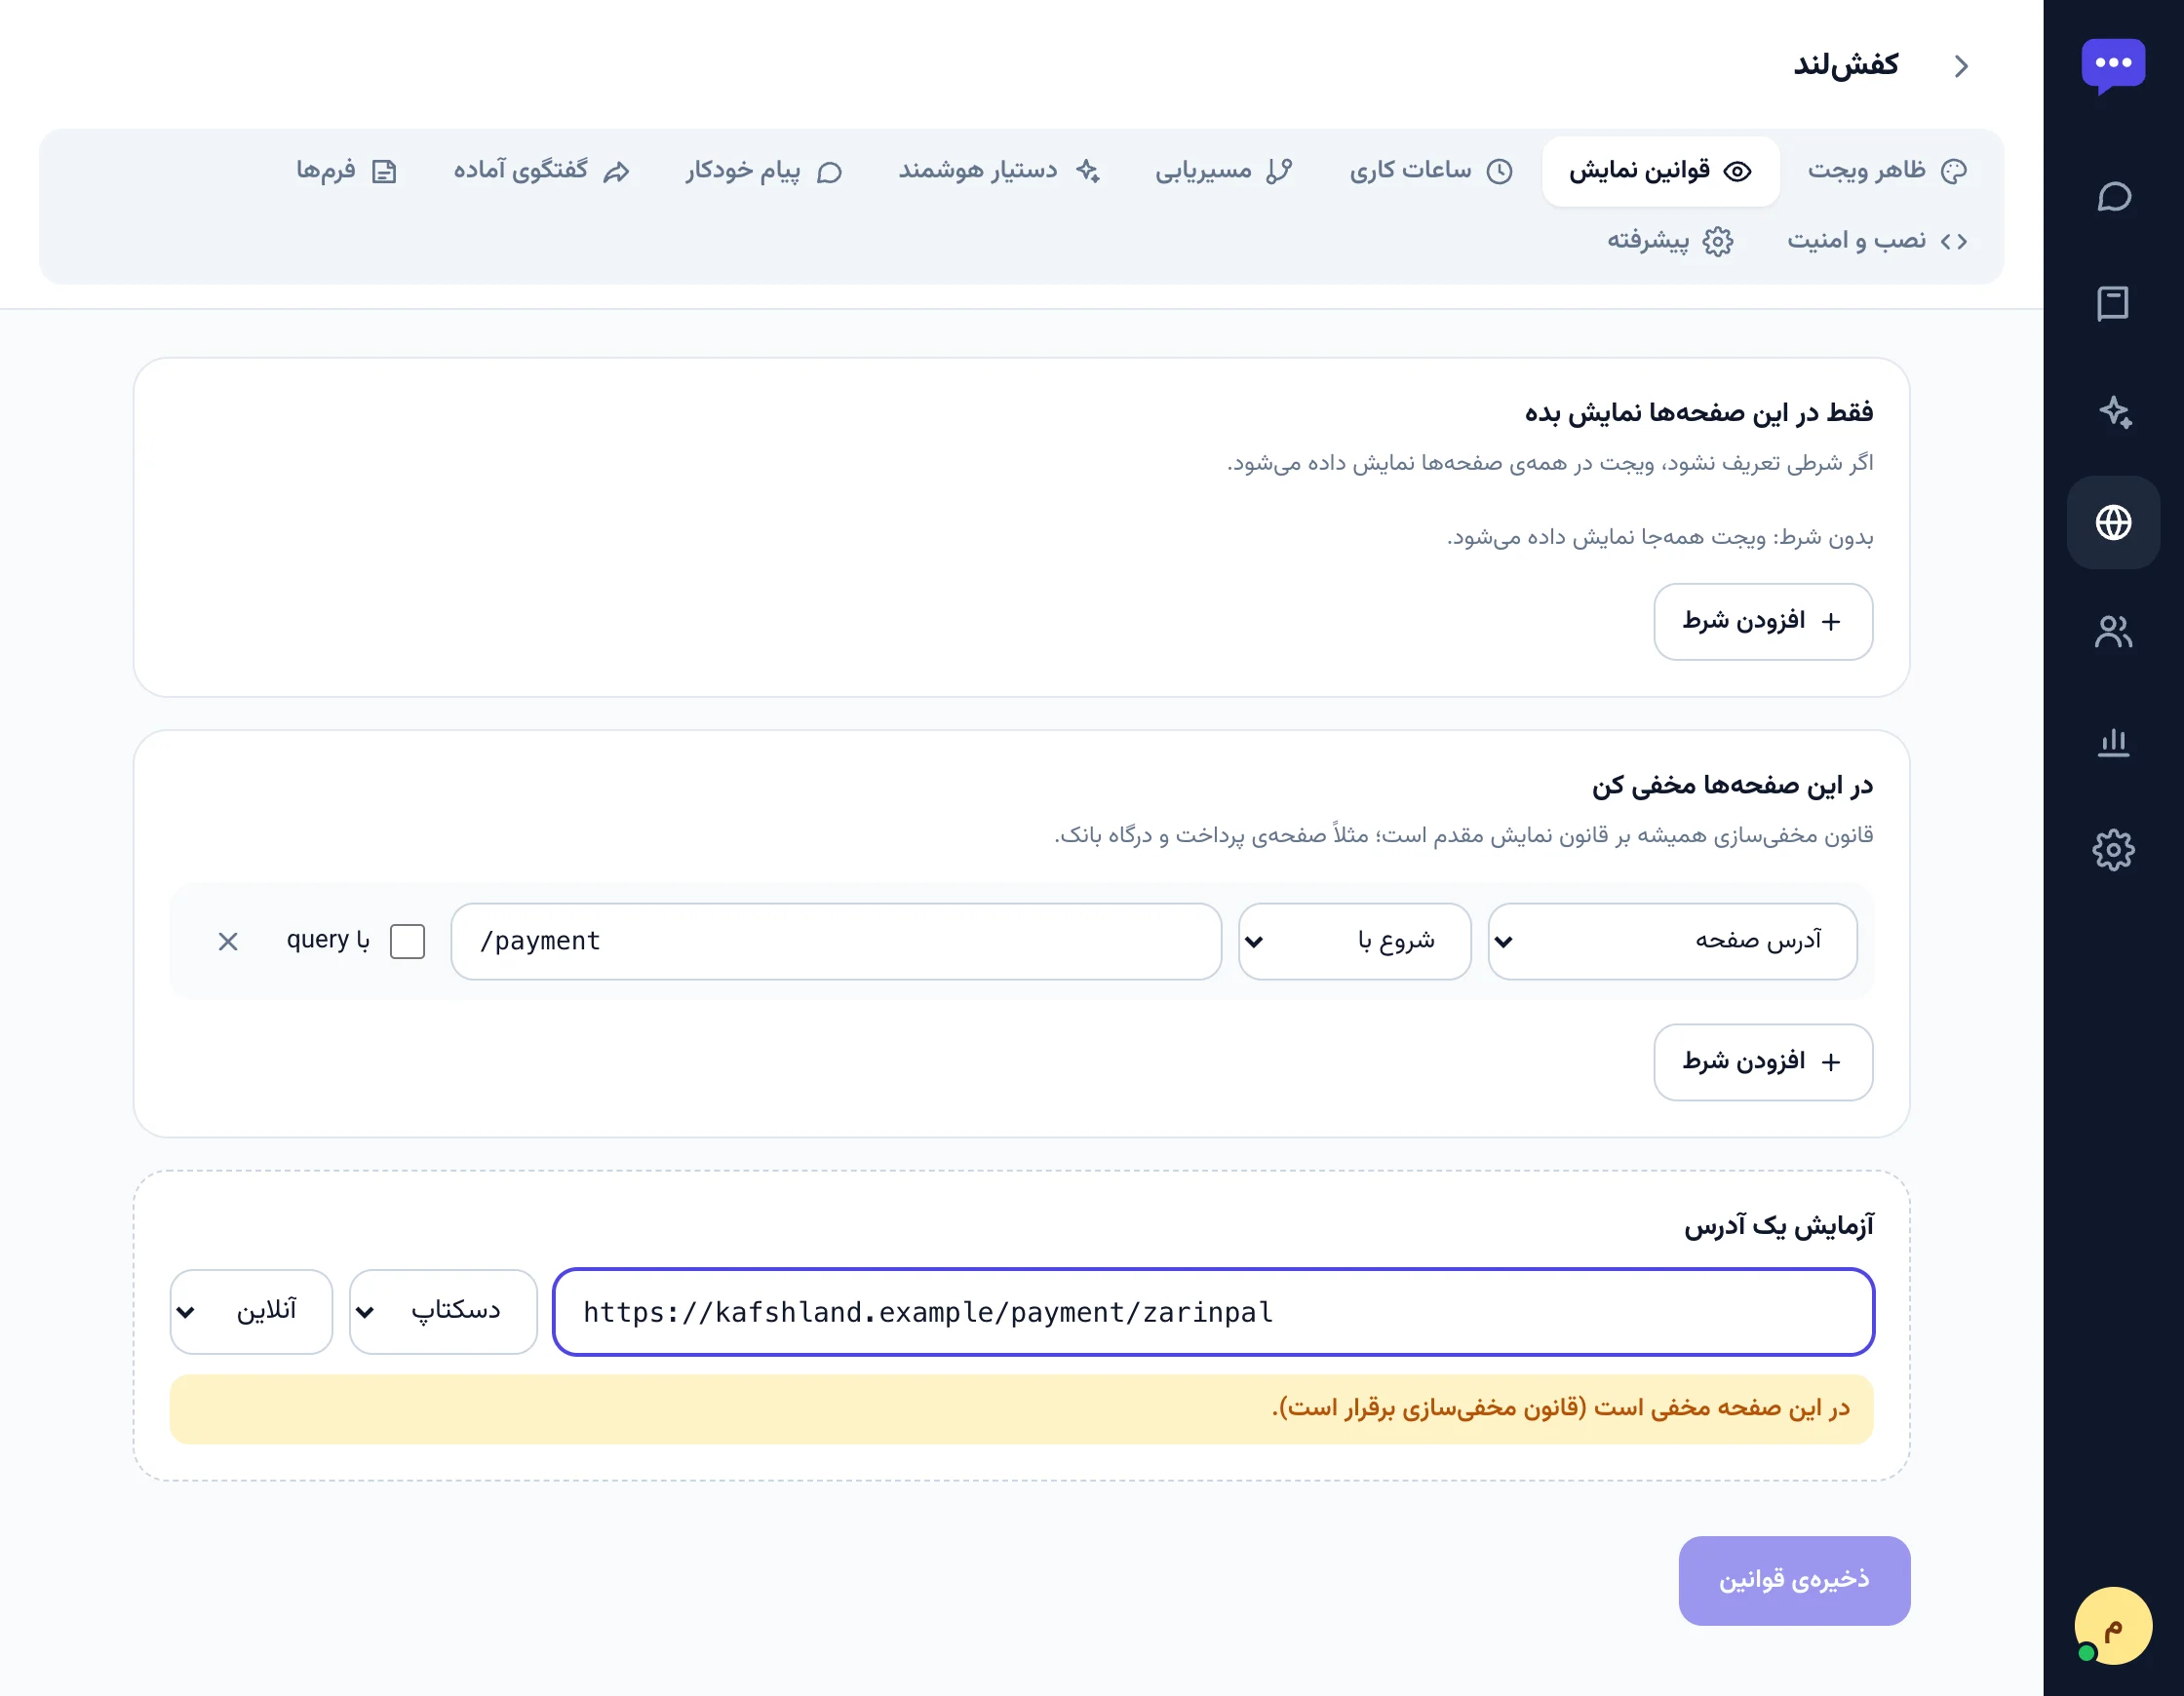Click the 'کفش‌لند' site title

pos(1846,66)
